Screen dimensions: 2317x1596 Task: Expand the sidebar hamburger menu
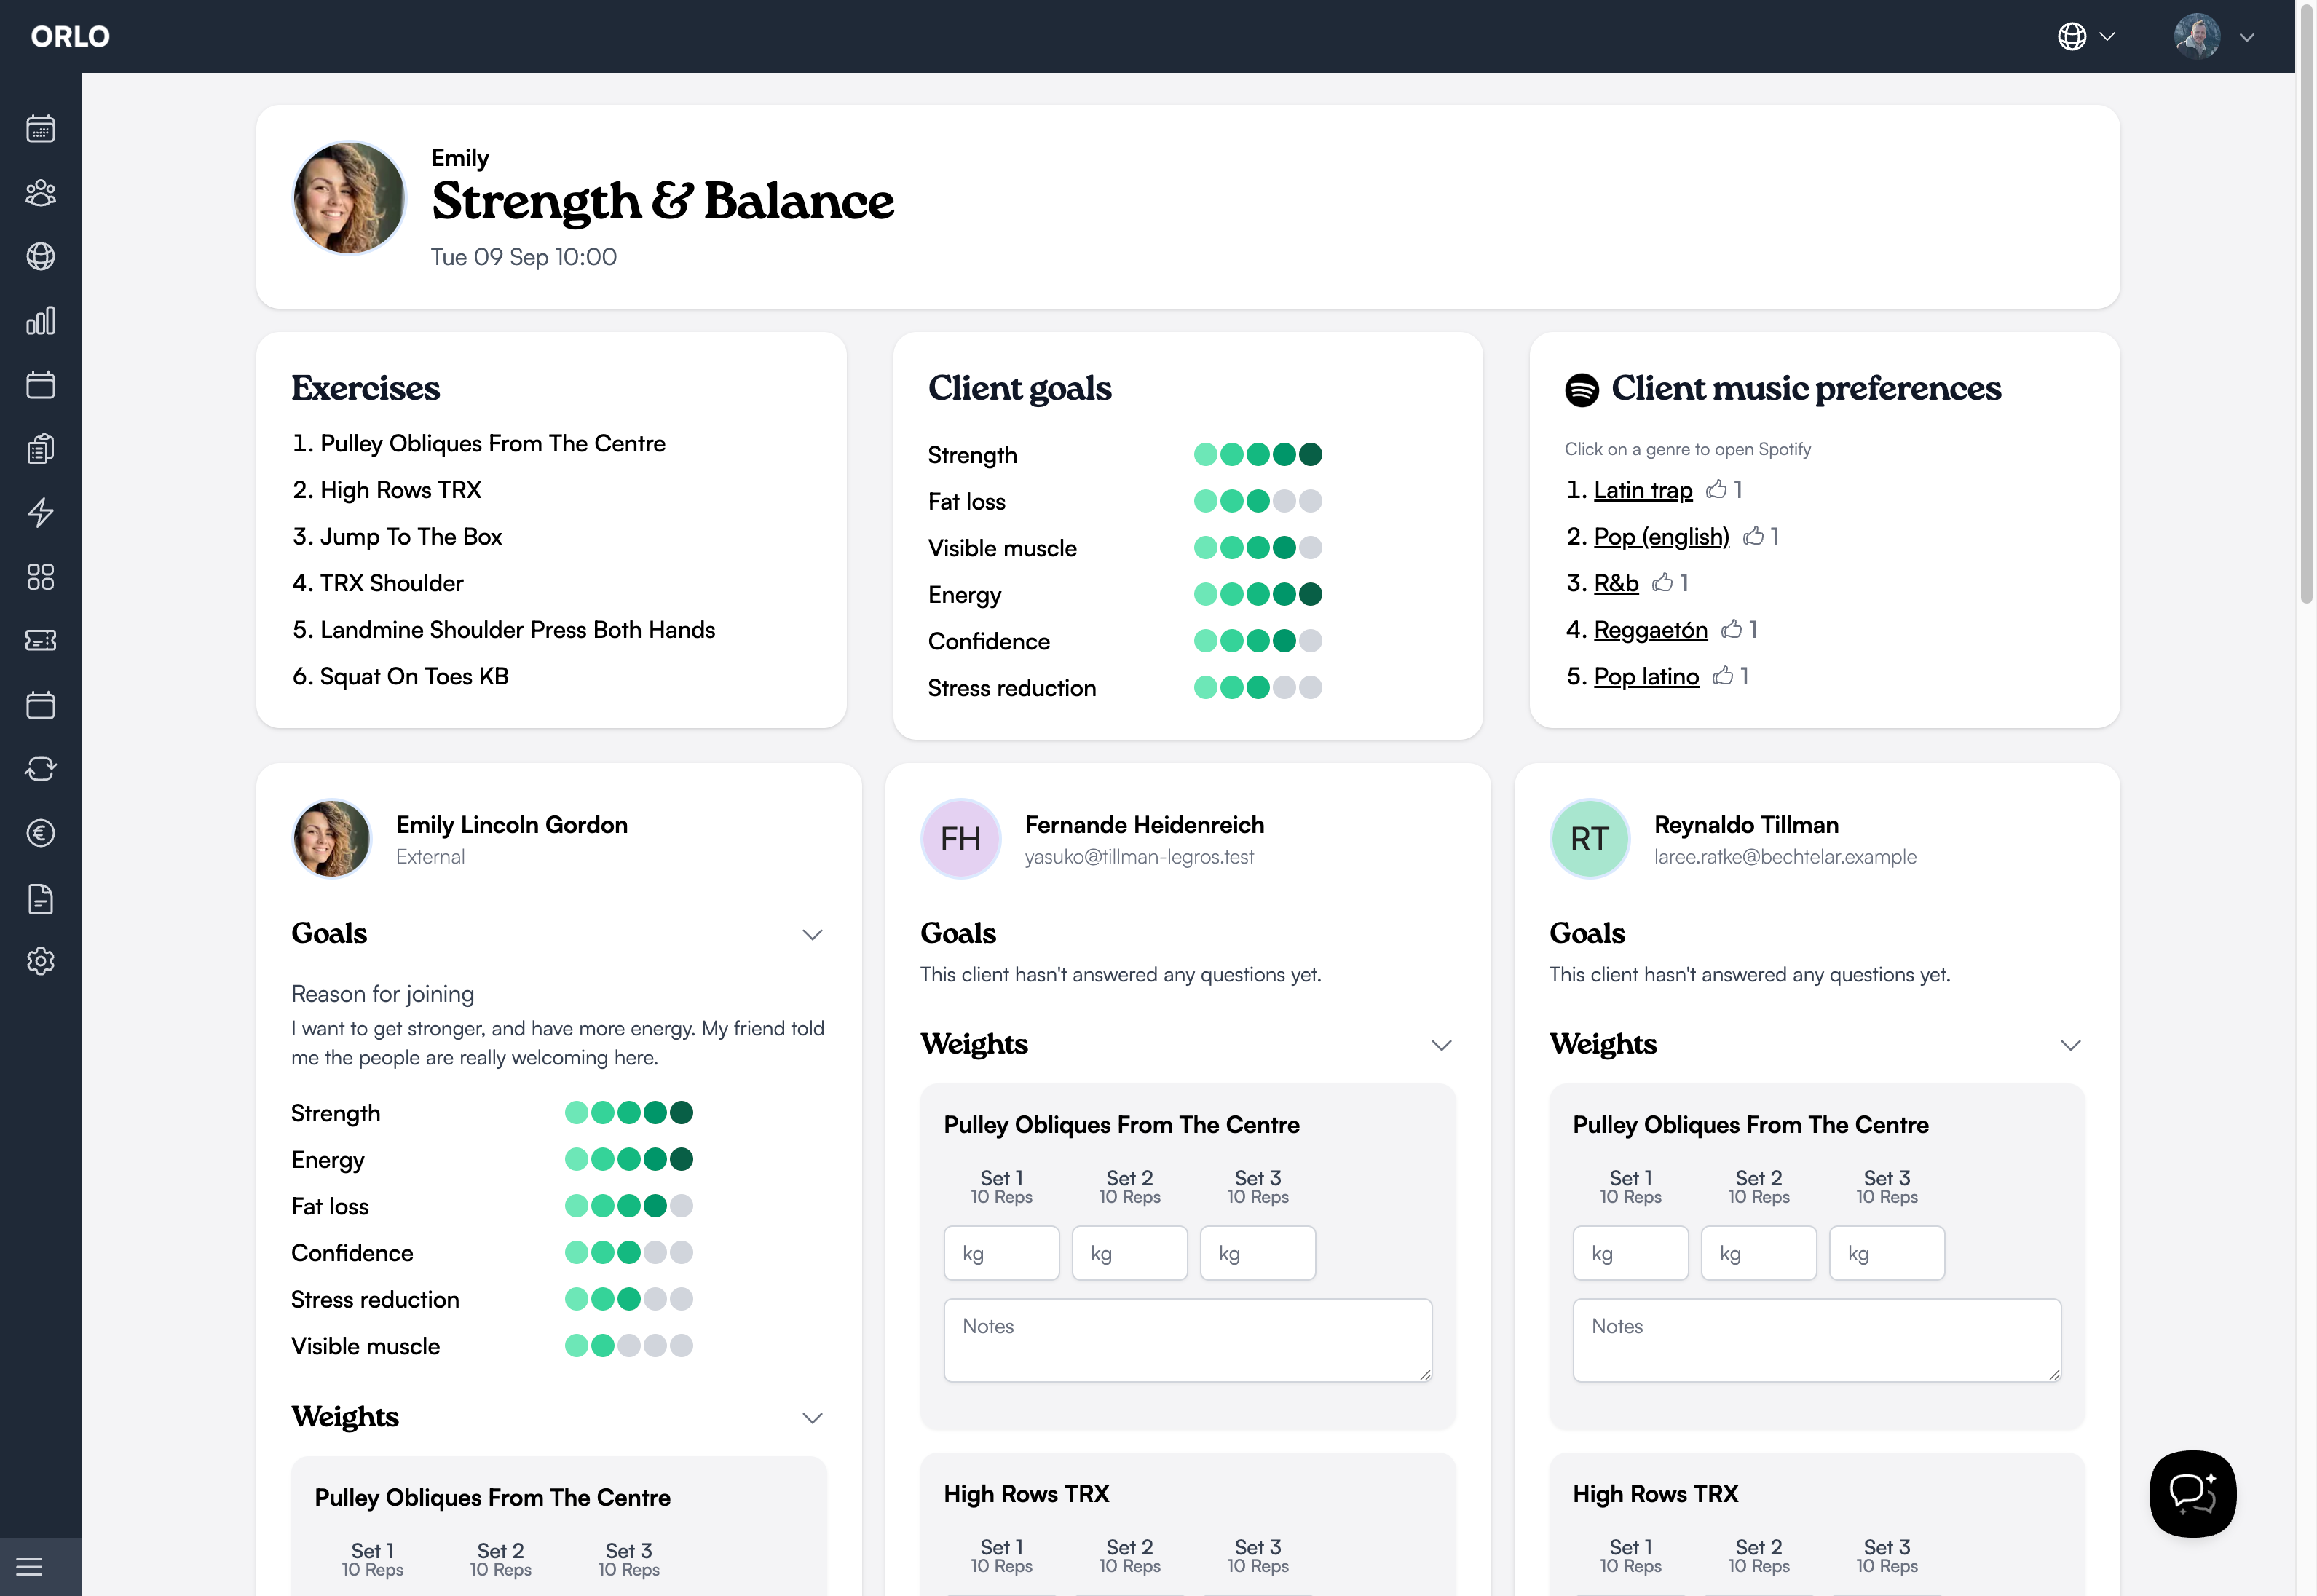click(30, 1566)
